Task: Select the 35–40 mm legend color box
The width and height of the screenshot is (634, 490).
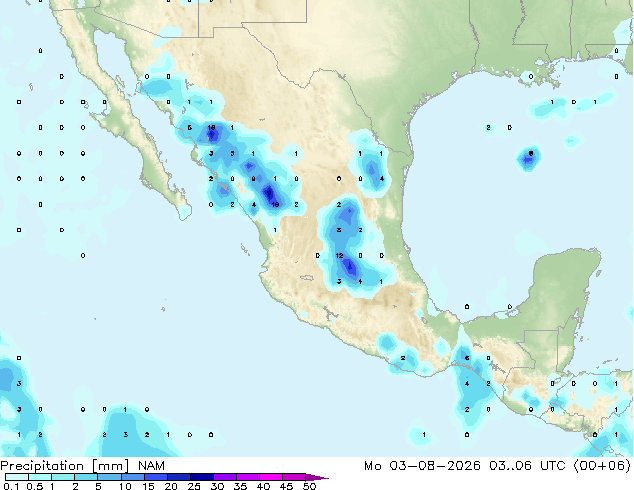Action: tap(248, 477)
